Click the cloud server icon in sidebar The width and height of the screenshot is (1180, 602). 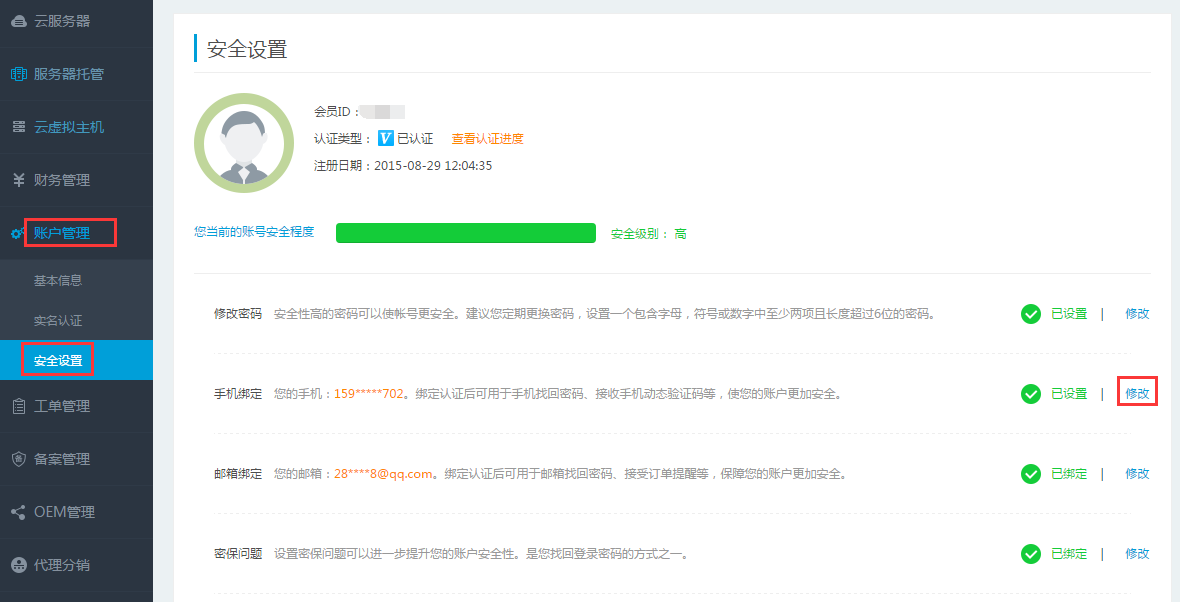18,21
